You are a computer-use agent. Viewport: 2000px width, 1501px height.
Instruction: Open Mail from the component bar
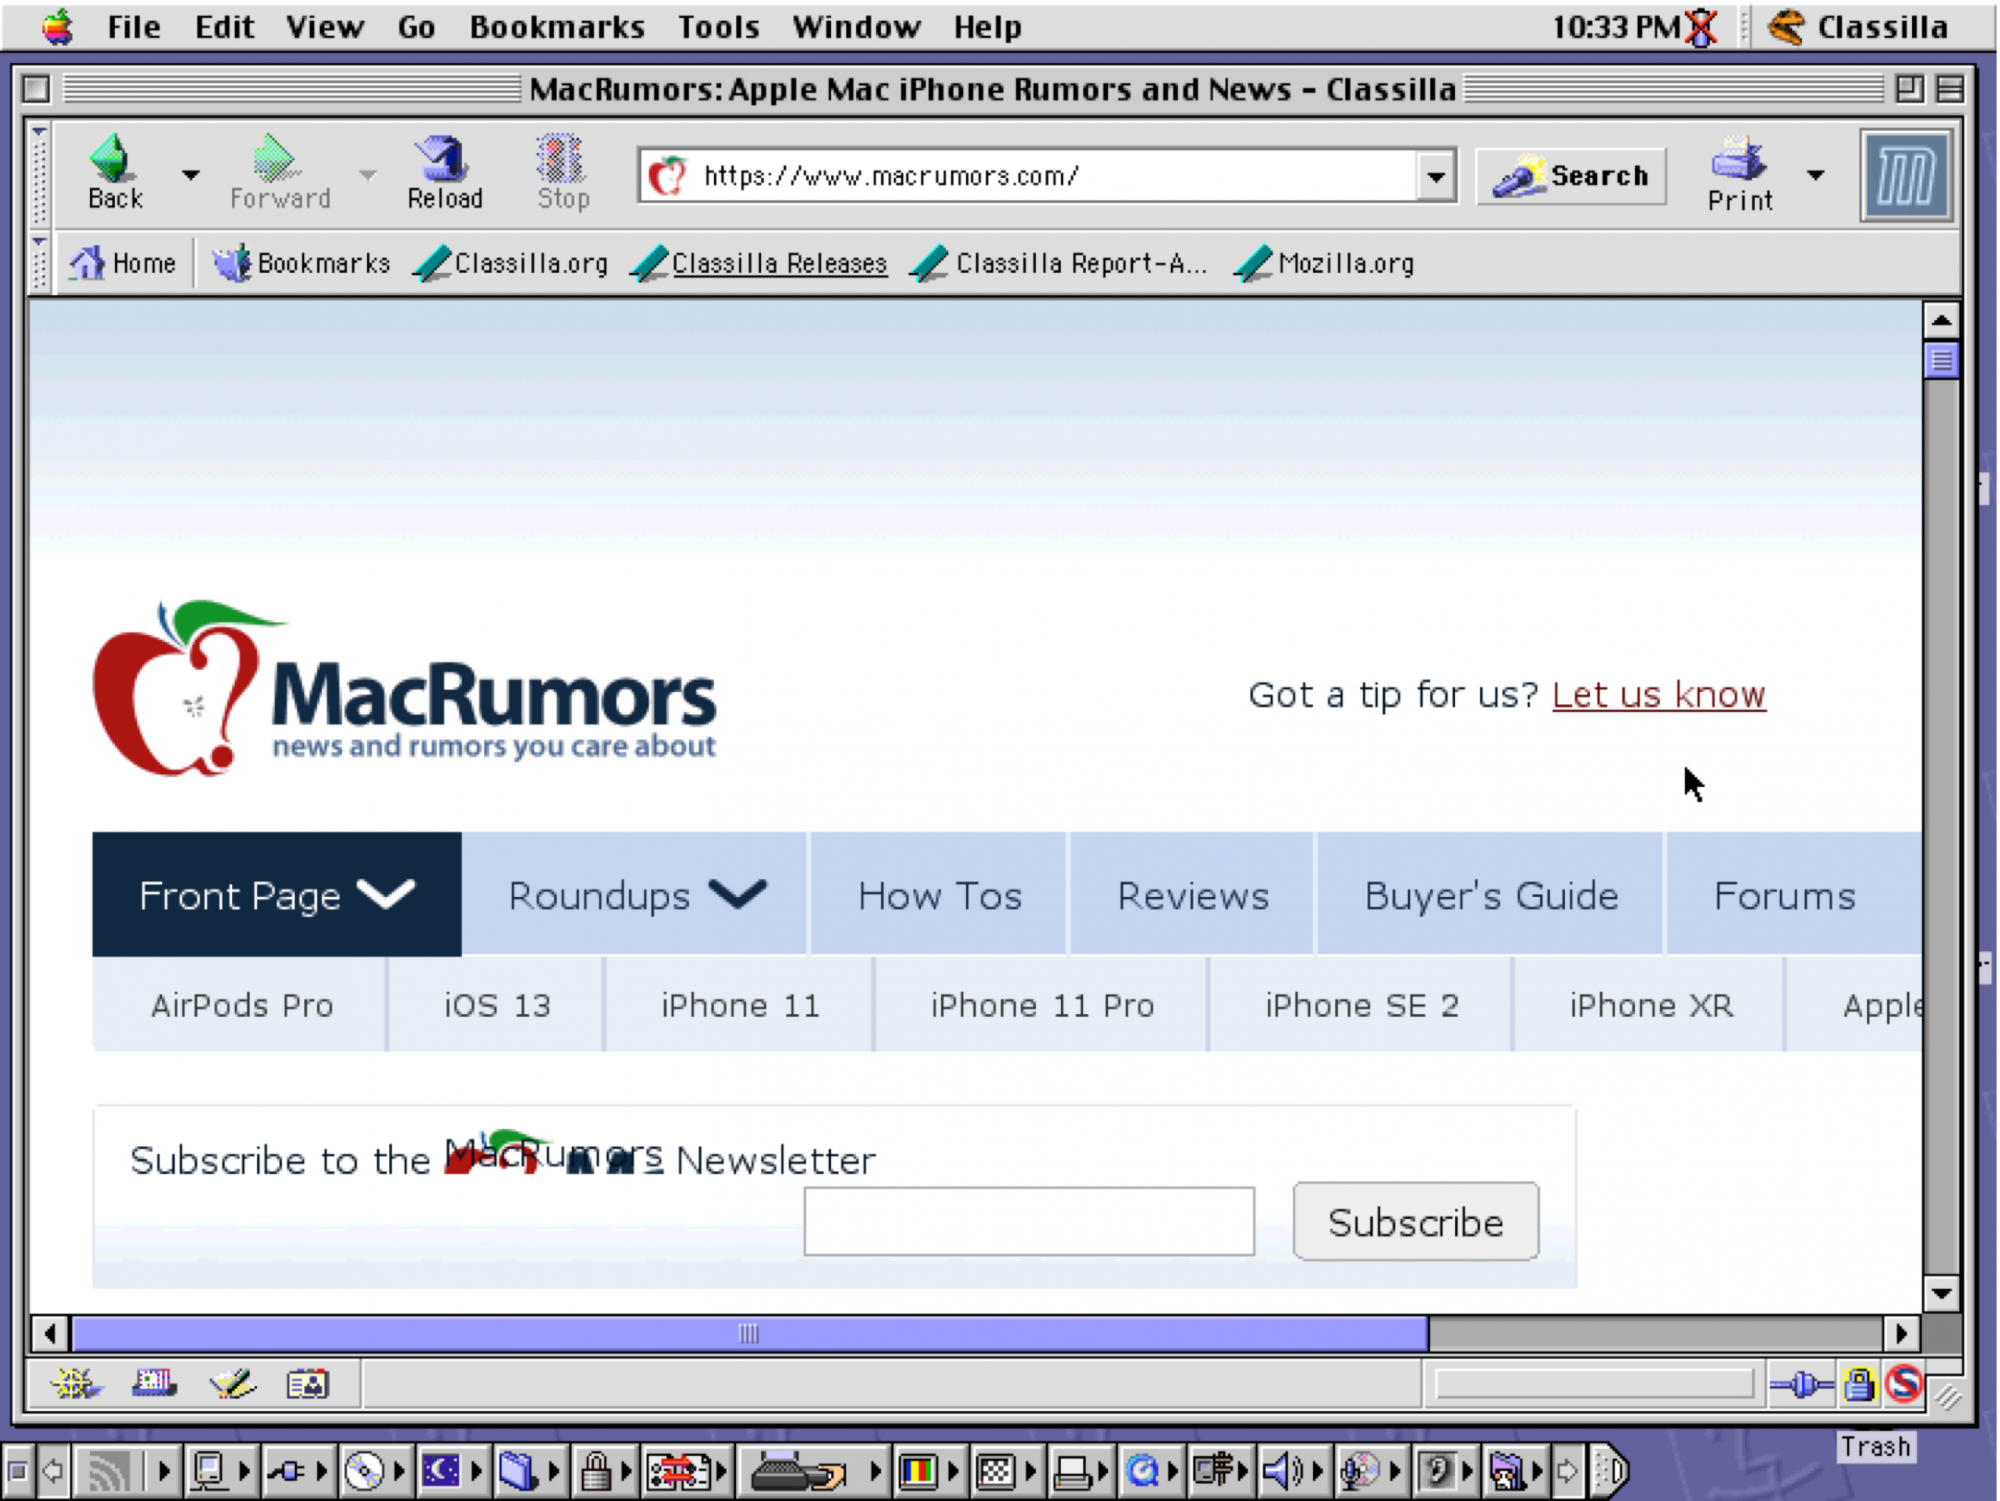154,1384
